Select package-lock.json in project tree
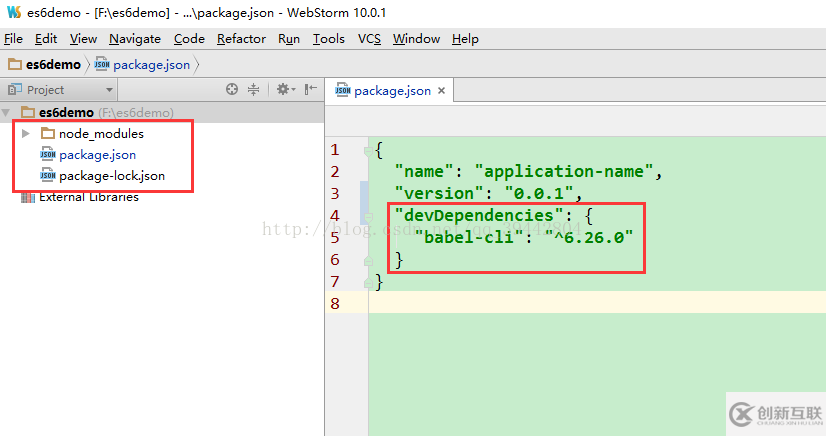The height and width of the screenshot is (436, 826). (112, 176)
